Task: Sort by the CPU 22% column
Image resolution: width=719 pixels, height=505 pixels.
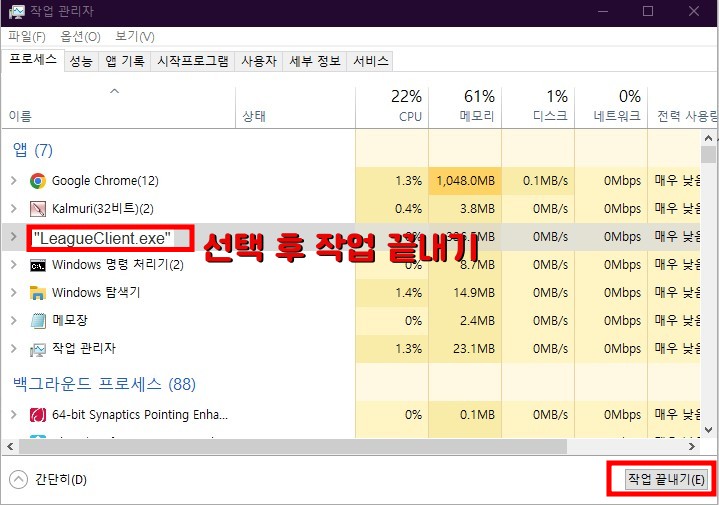Action: (x=392, y=108)
